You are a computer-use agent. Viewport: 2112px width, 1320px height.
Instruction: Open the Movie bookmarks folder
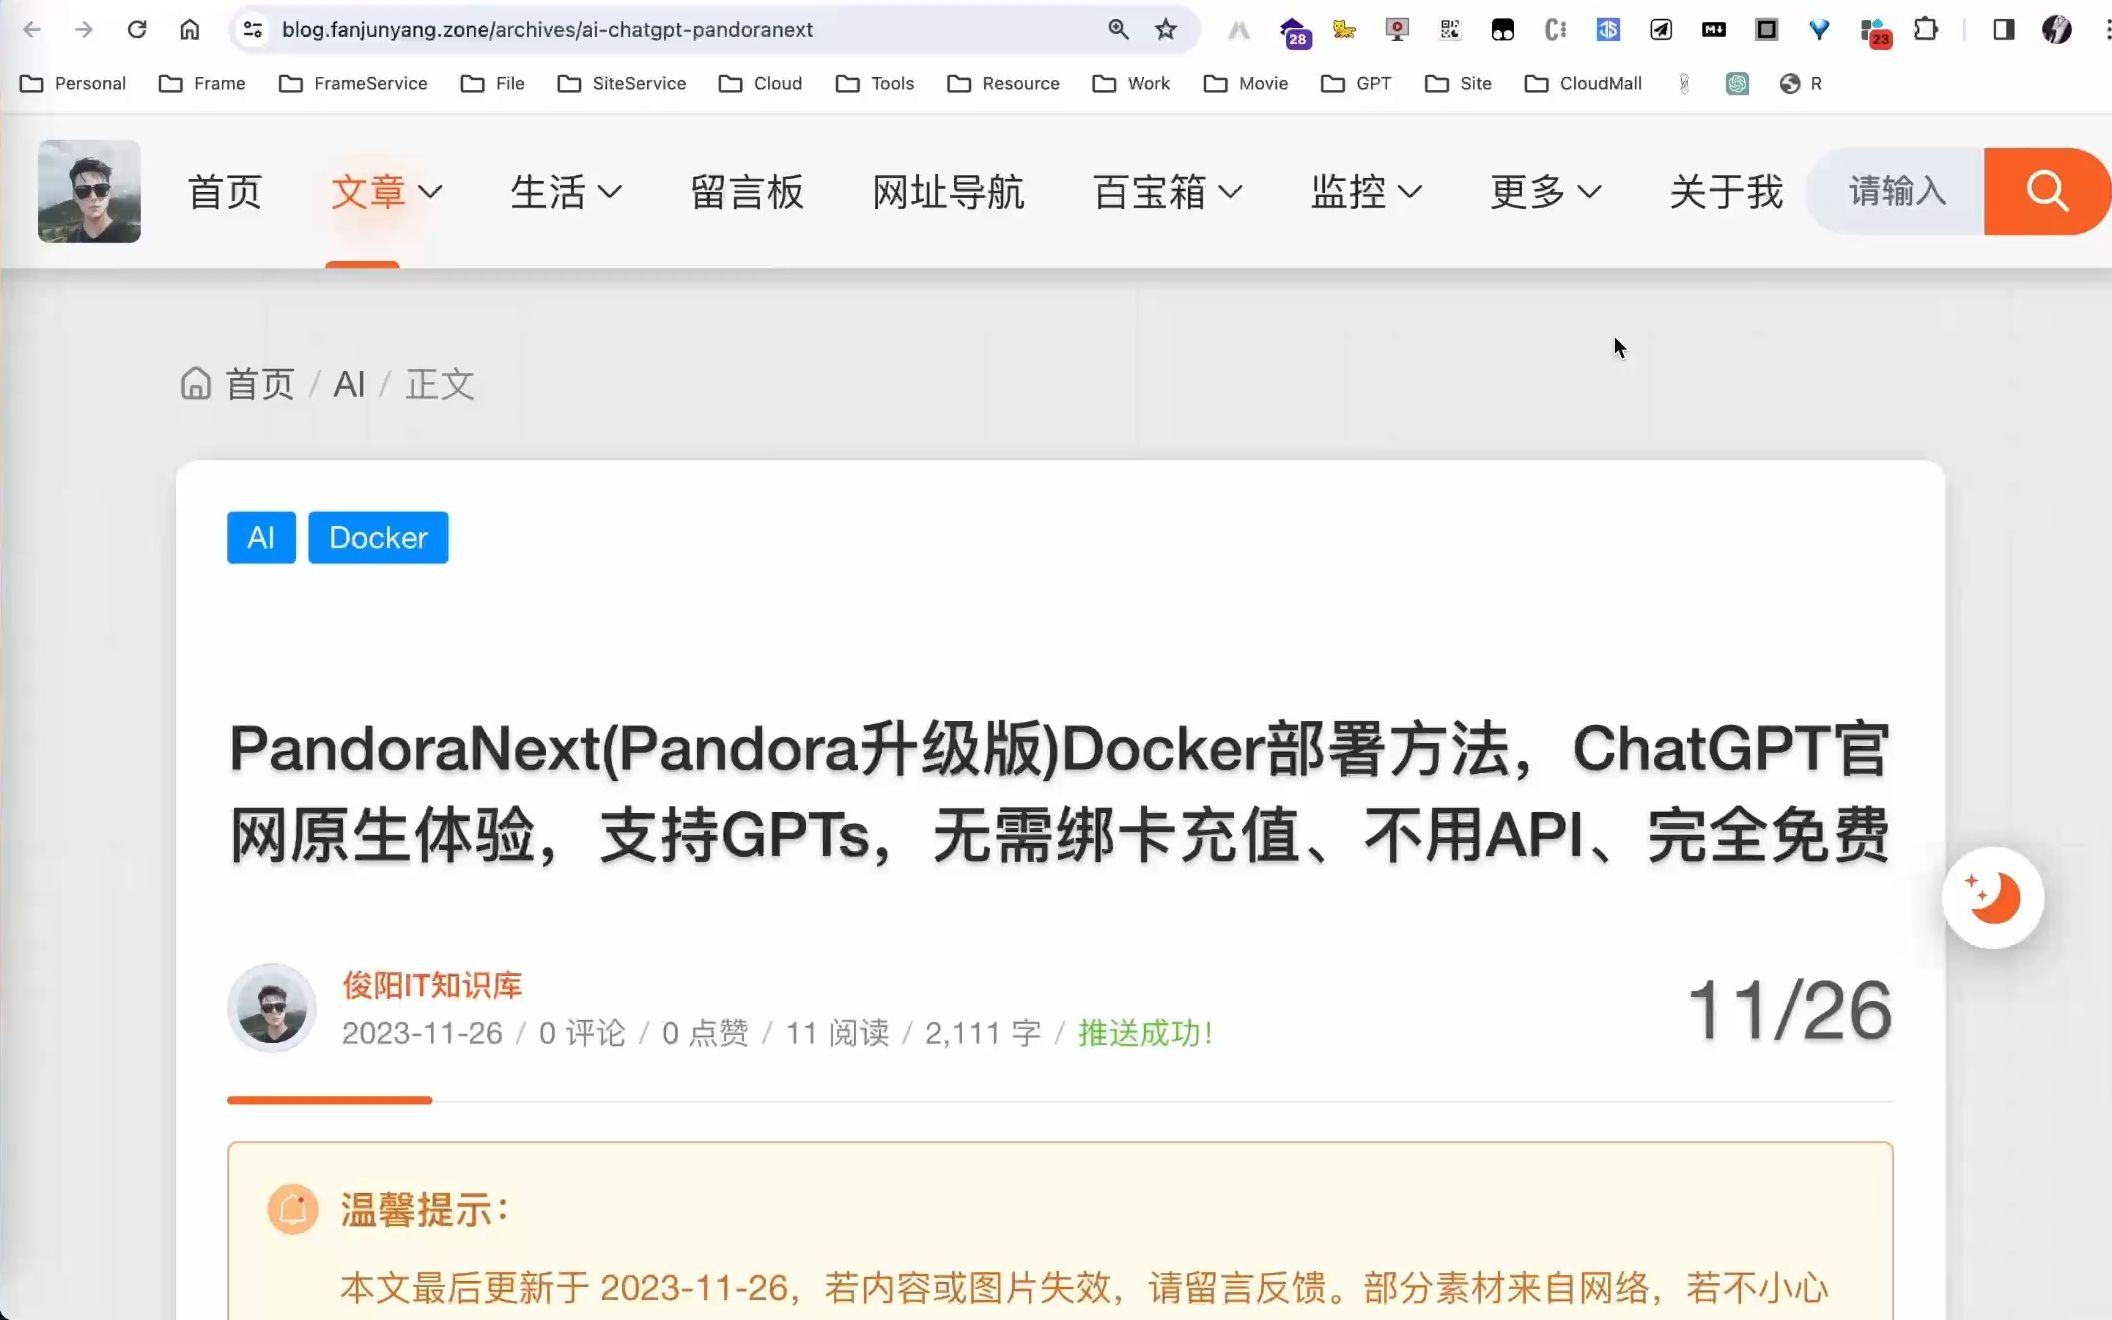(1246, 84)
